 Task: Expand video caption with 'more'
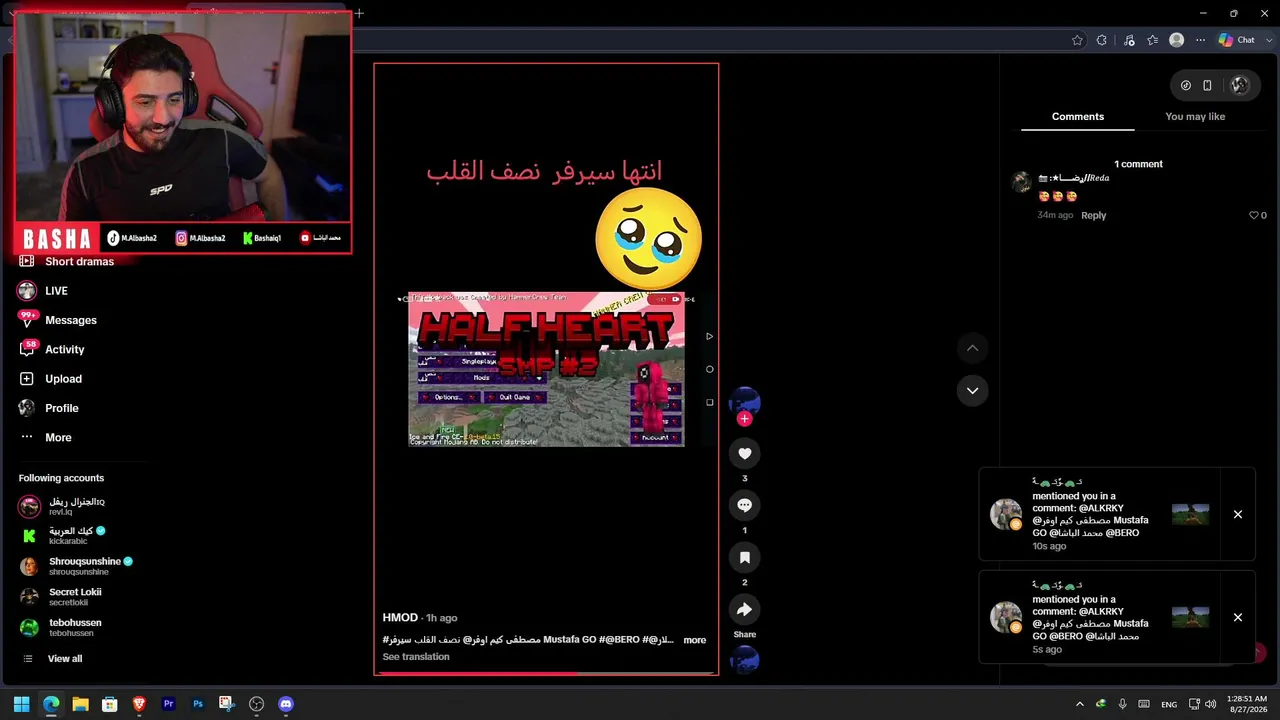click(695, 640)
